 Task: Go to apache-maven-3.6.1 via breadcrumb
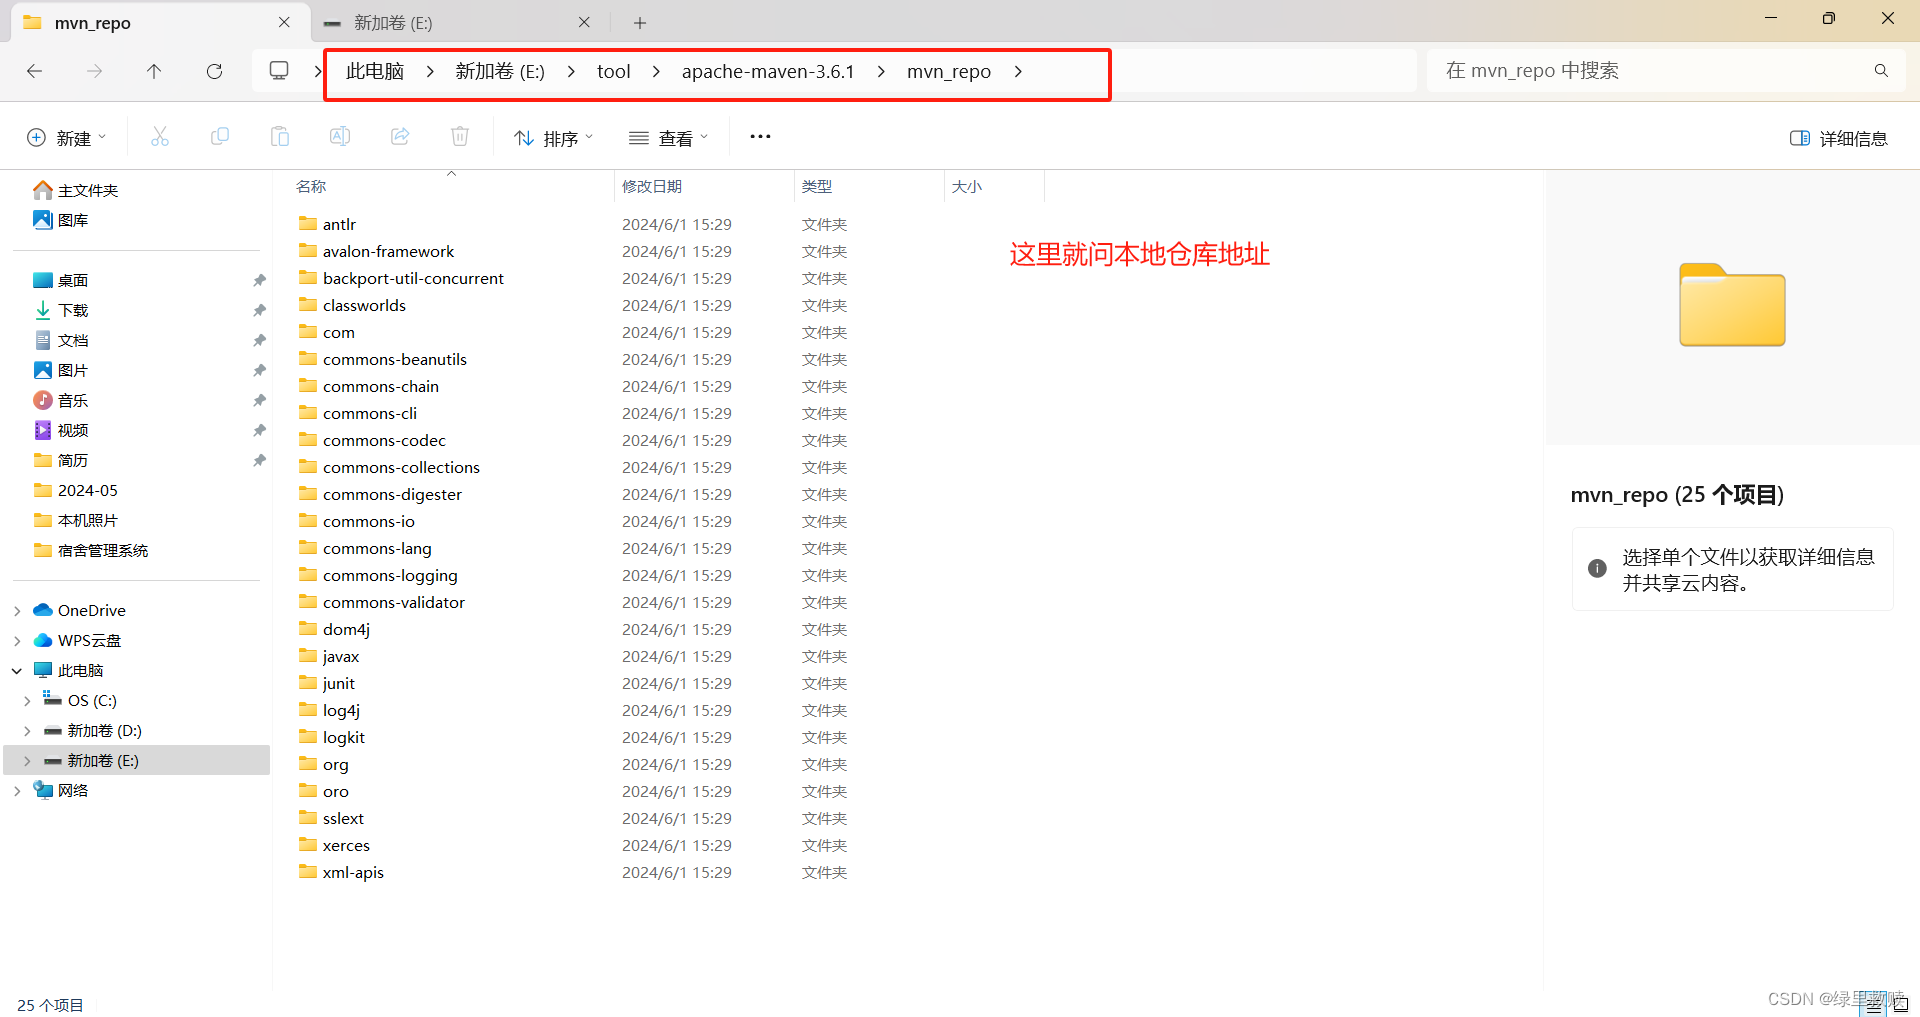pos(768,71)
